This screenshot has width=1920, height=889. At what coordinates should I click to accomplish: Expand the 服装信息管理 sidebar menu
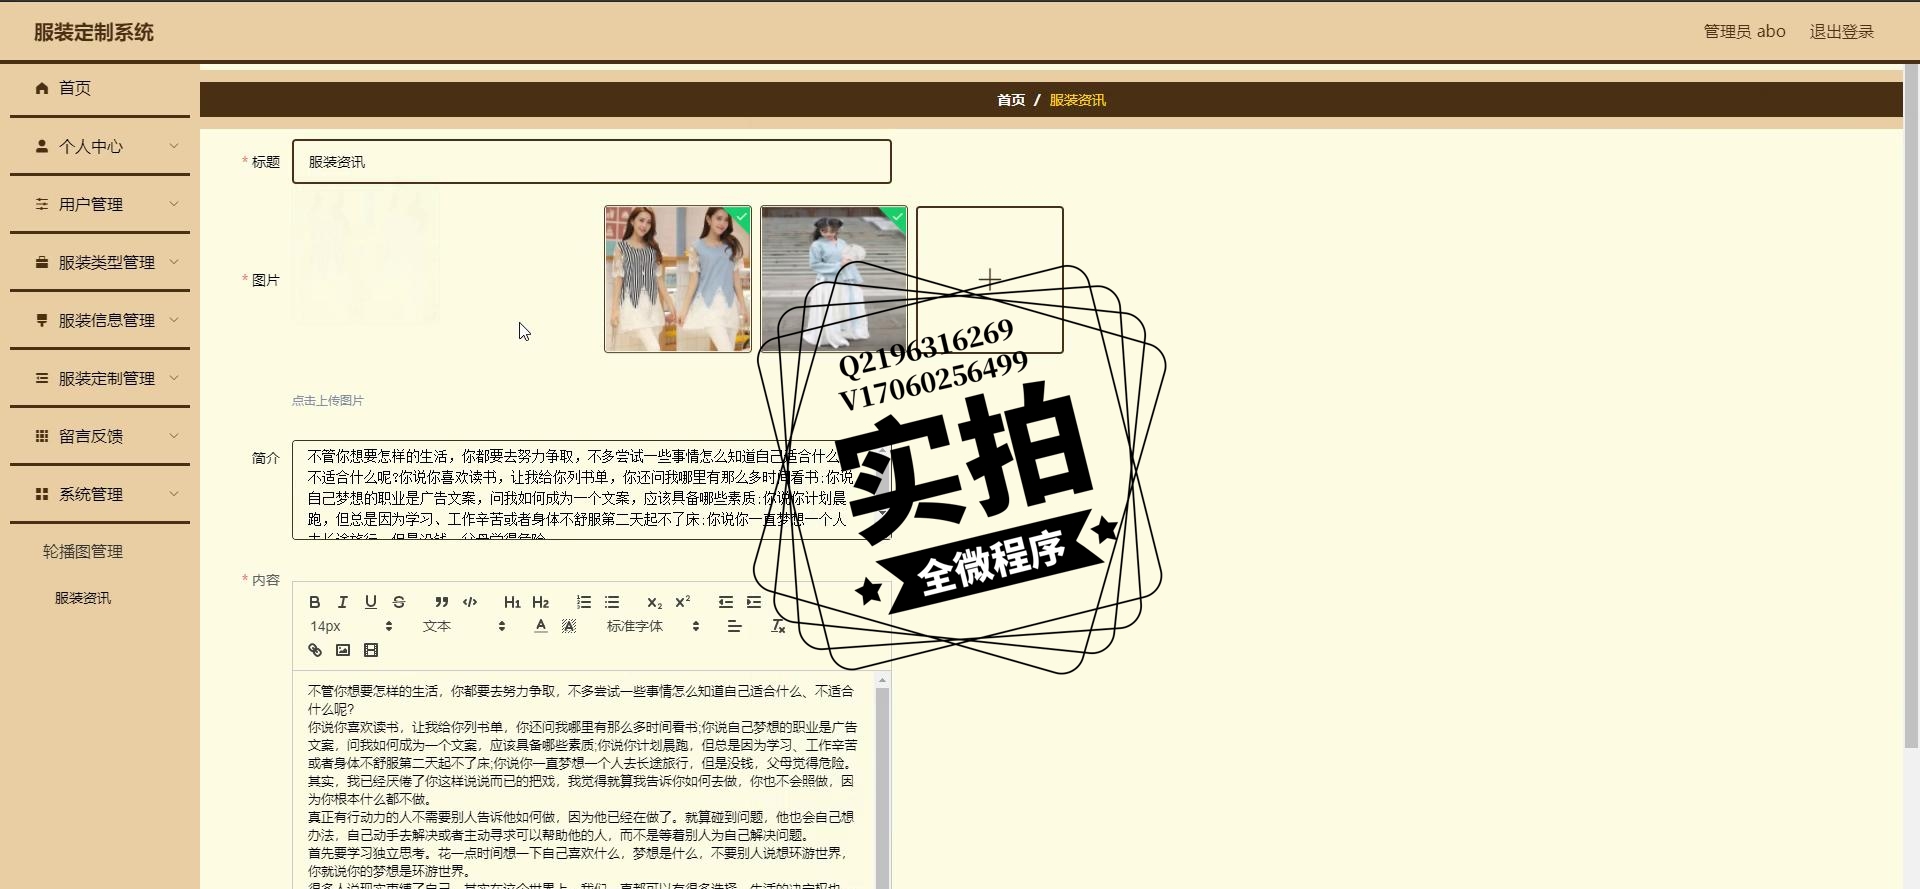[100, 320]
